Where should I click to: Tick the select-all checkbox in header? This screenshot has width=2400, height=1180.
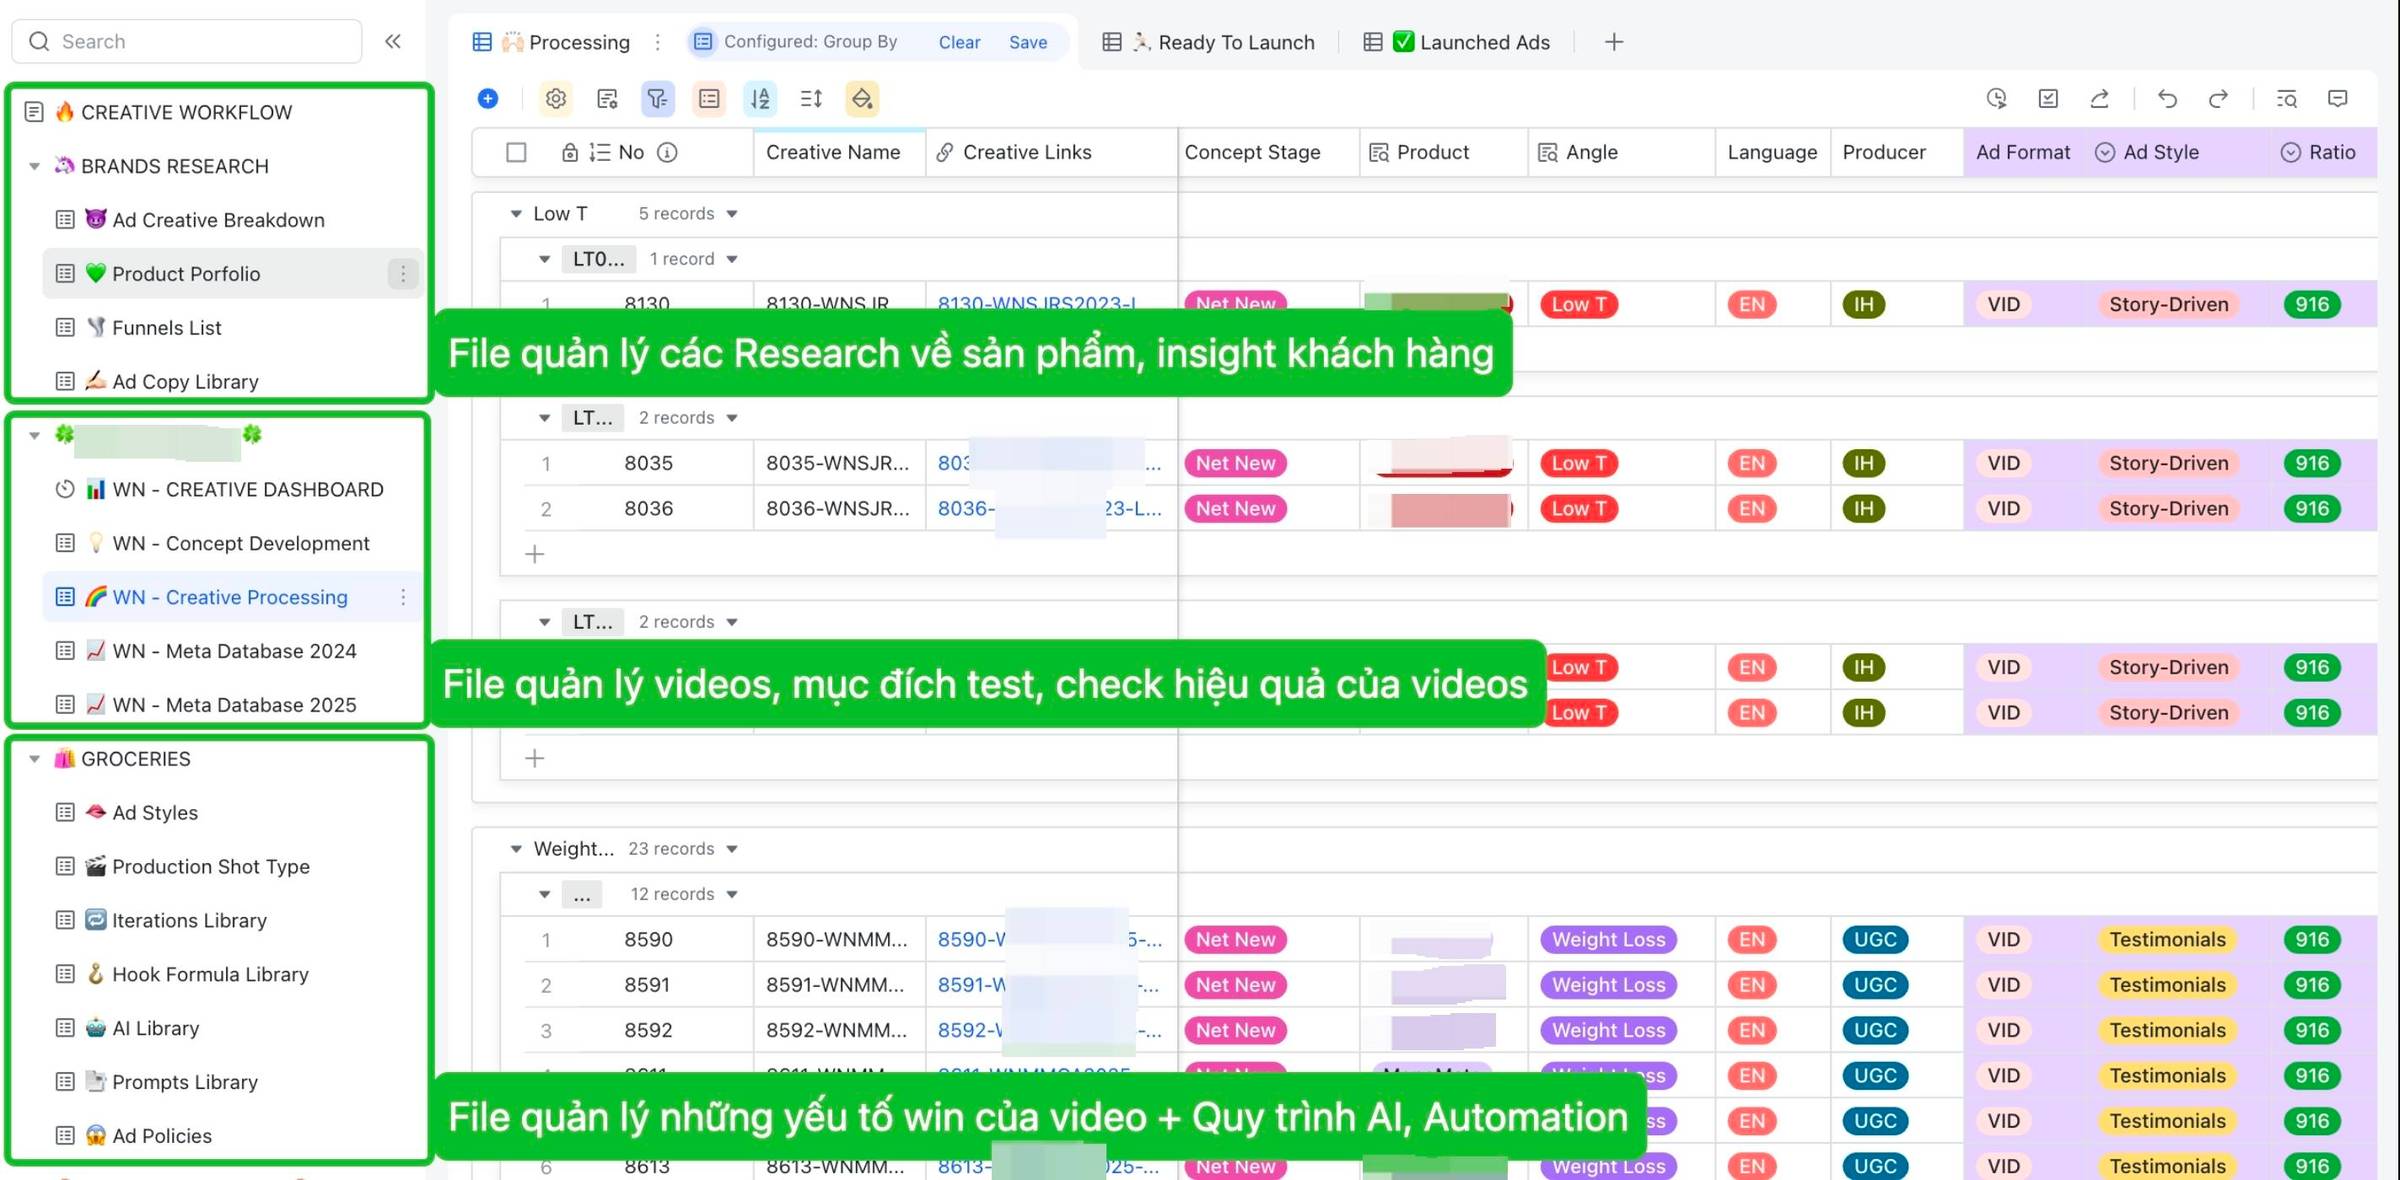pyautogui.click(x=516, y=152)
